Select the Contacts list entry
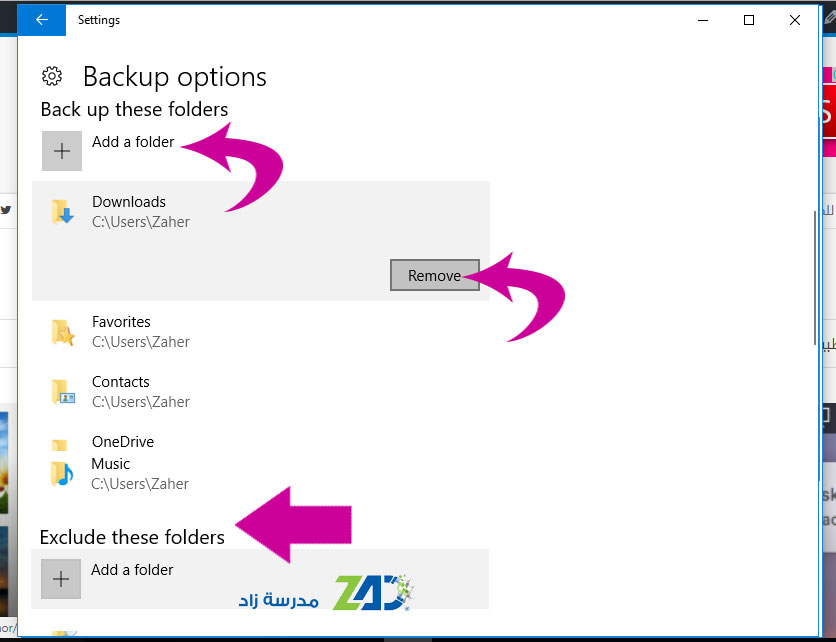Image resolution: width=836 pixels, height=642 pixels. coord(260,392)
